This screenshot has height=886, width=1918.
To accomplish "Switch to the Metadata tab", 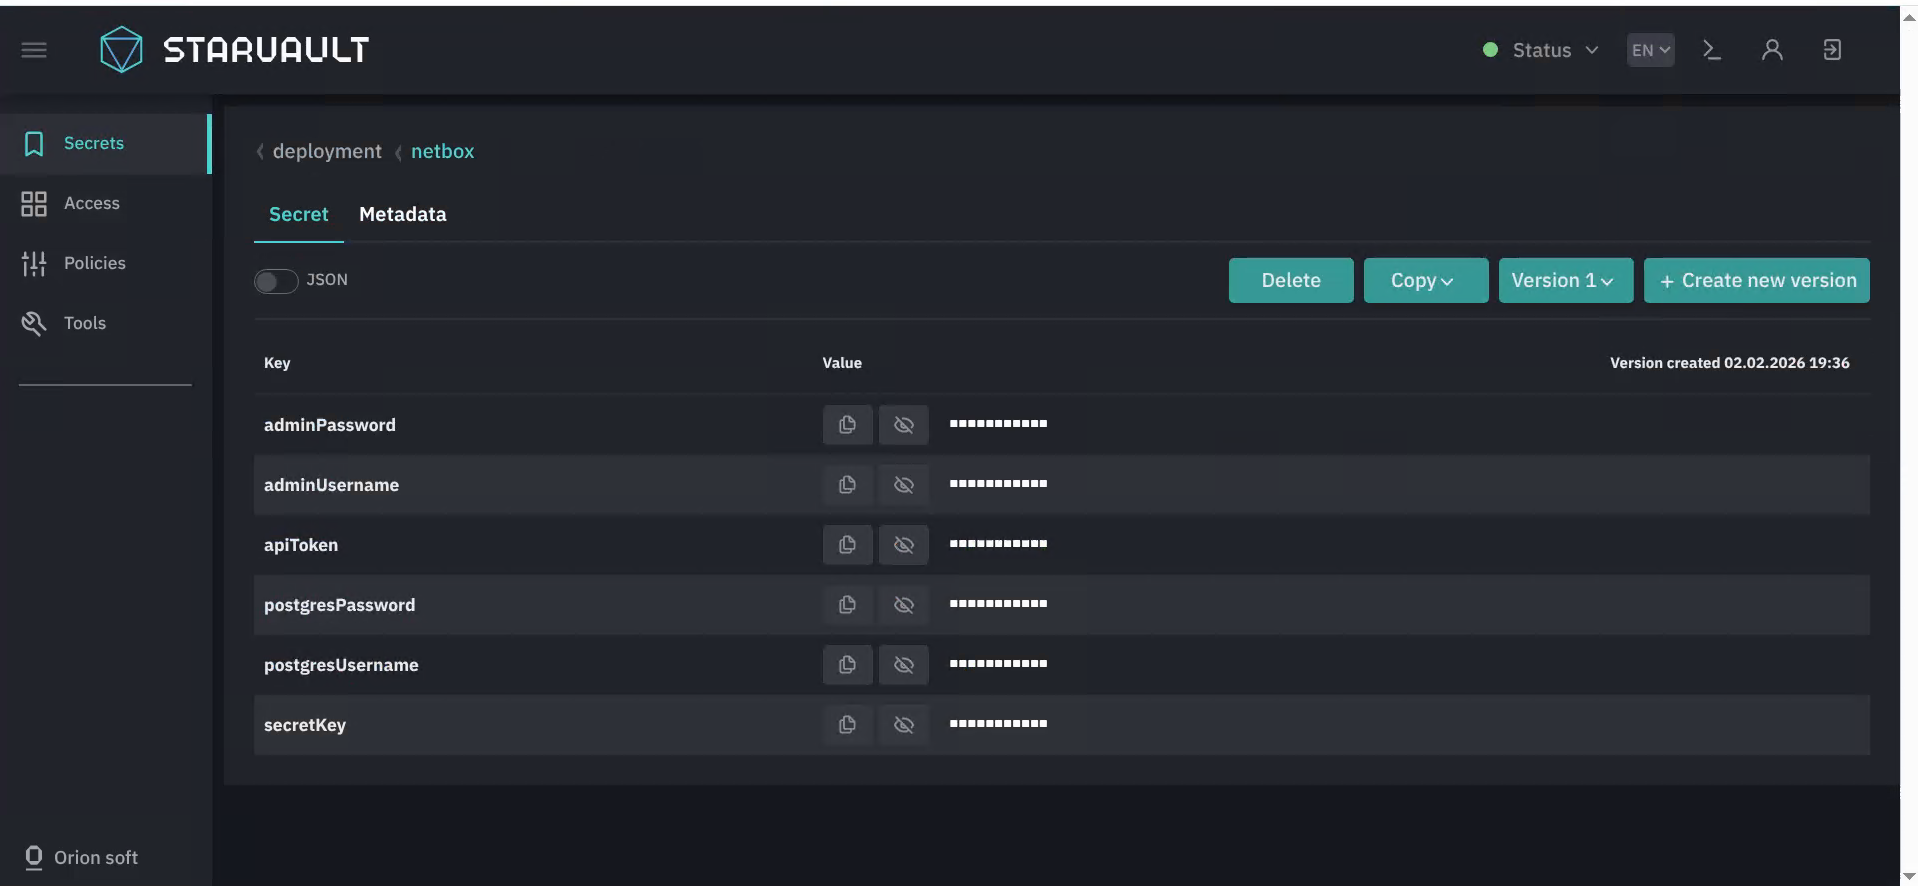I will [x=402, y=215].
